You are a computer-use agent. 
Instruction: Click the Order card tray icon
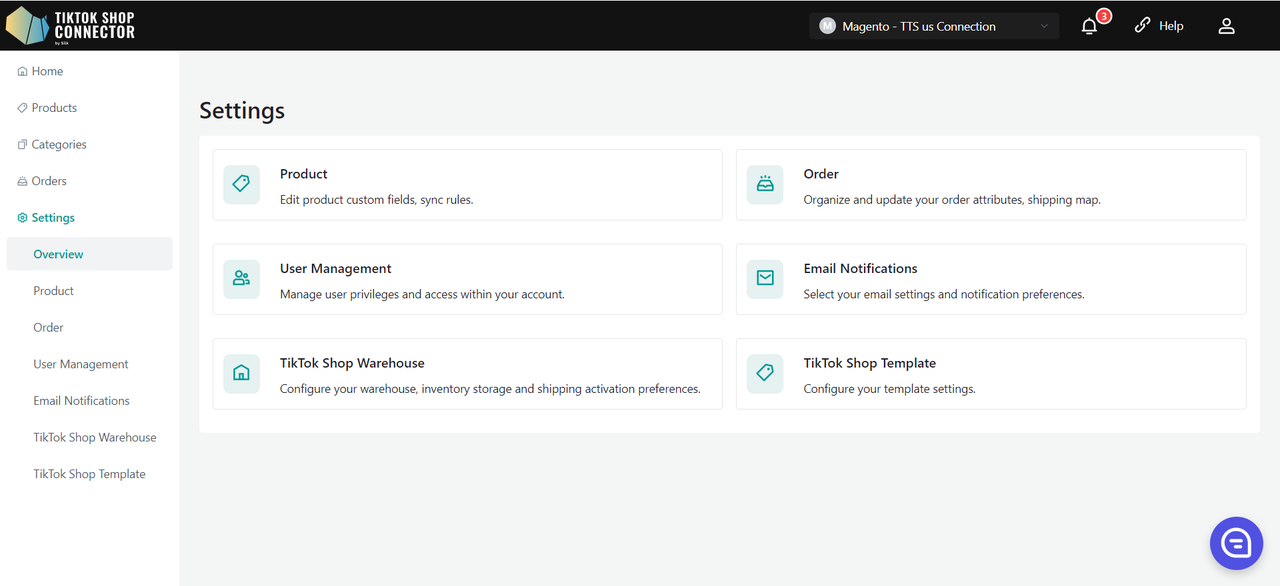point(765,184)
